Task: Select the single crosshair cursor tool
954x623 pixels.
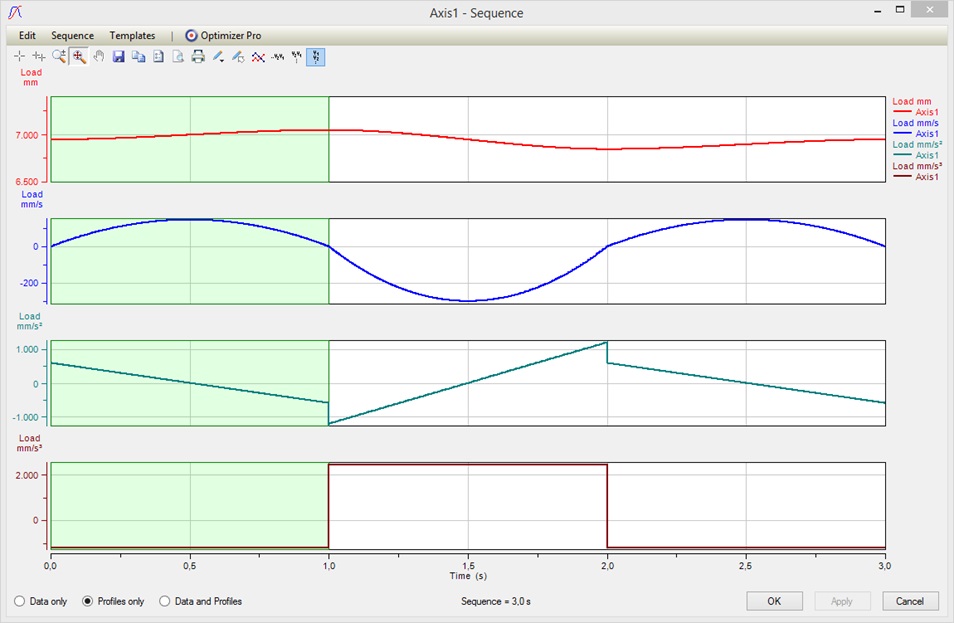Action: [x=20, y=57]
